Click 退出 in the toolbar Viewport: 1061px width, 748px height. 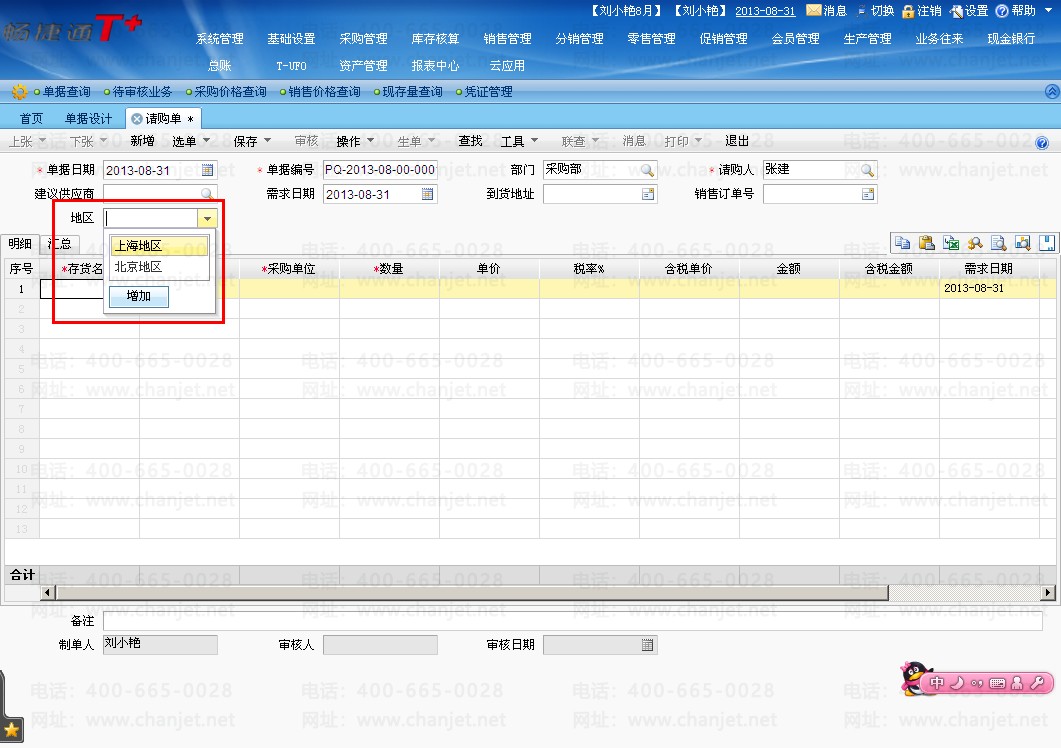click(x=737, y=141)
